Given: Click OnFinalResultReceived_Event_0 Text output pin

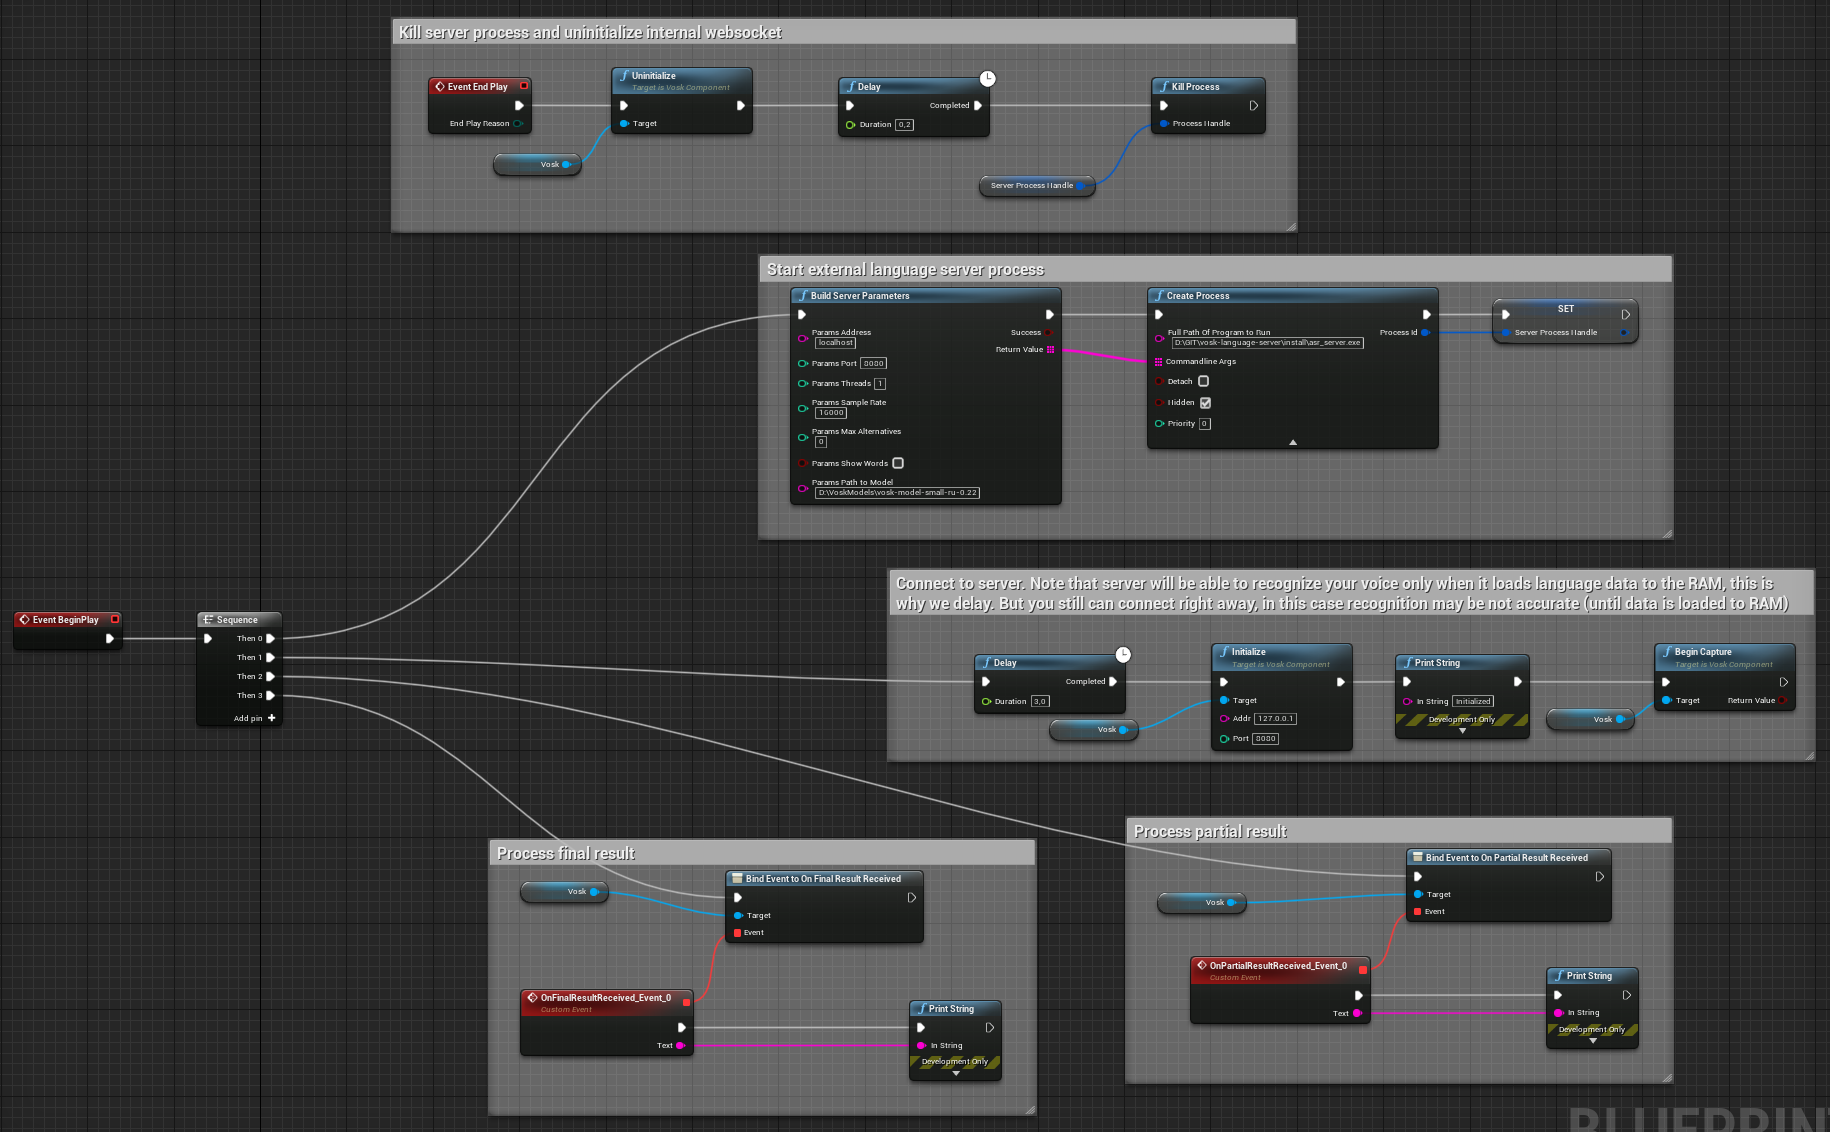Looking at the screenshot, I should (x=680, y=1046).
